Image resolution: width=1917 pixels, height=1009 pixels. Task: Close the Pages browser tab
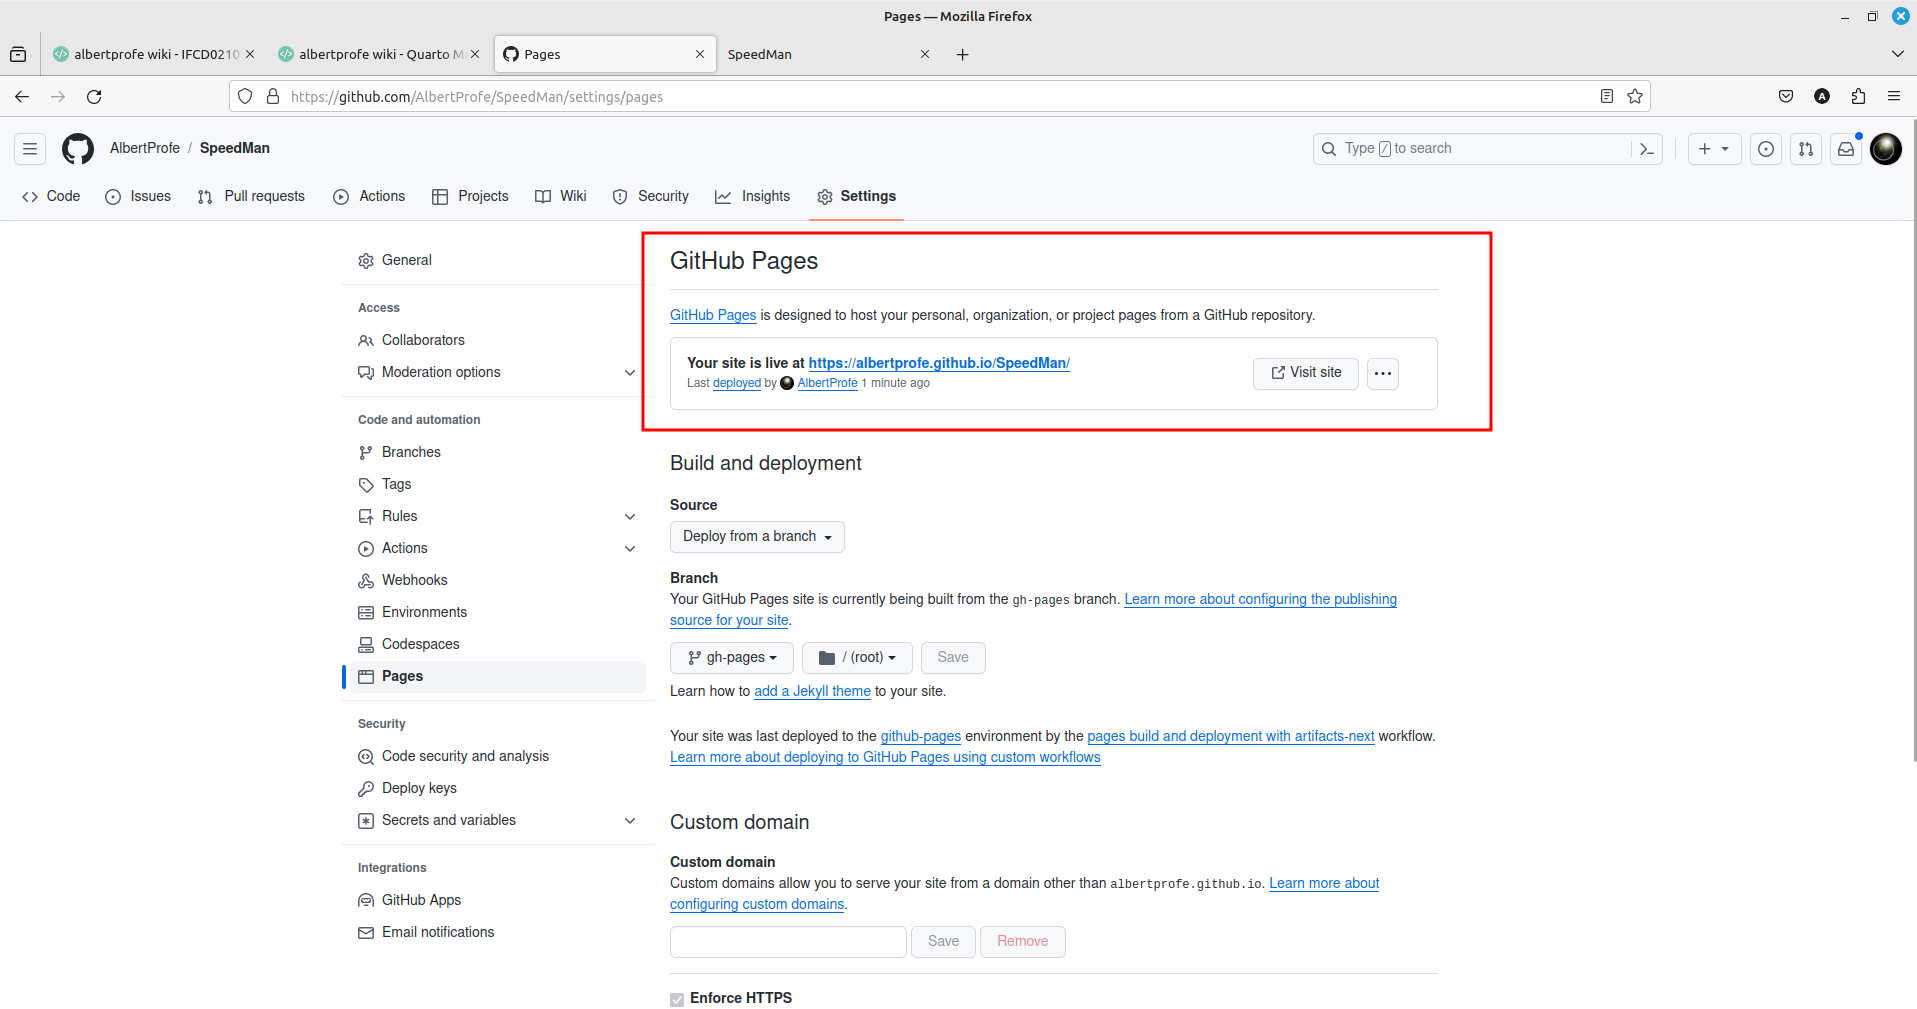(x=700, y=55)
